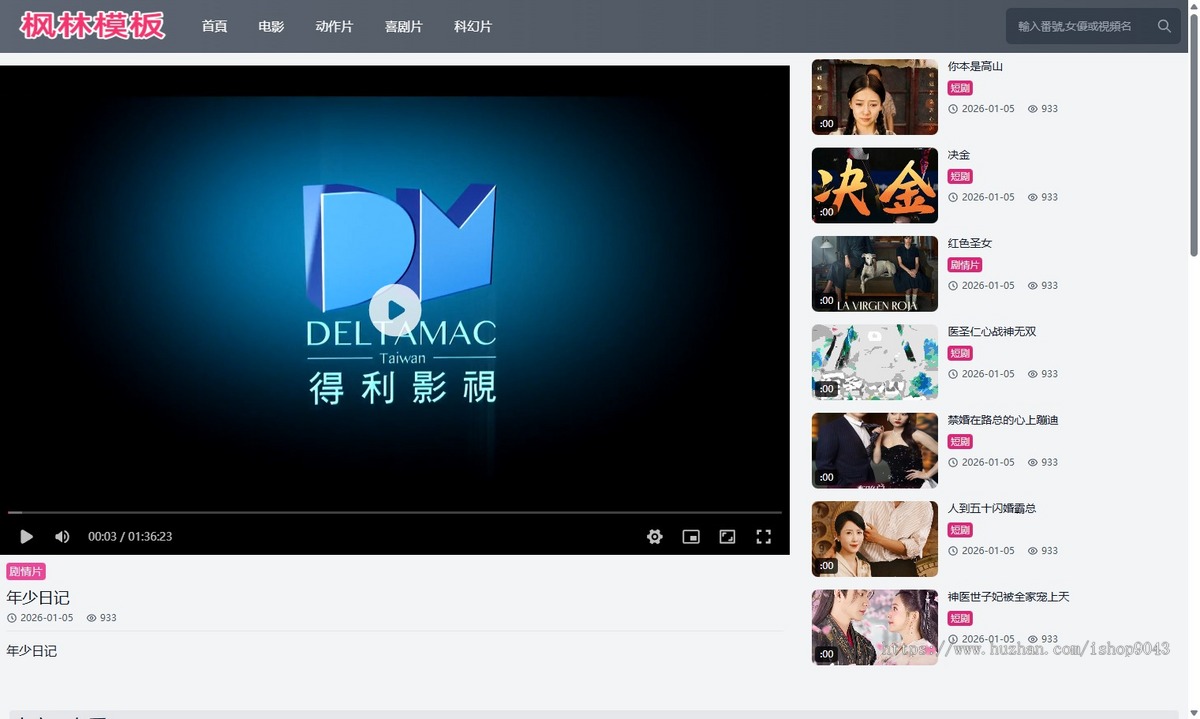
Task: Click clock icon beside 年少日记 date
Action: (12, 618)
